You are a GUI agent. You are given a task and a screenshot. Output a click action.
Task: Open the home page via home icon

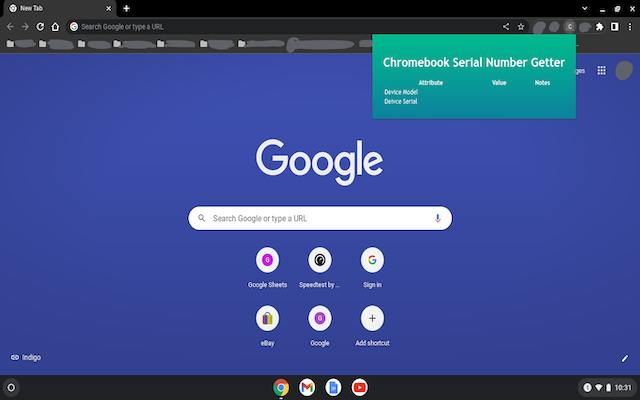[55, 27]
